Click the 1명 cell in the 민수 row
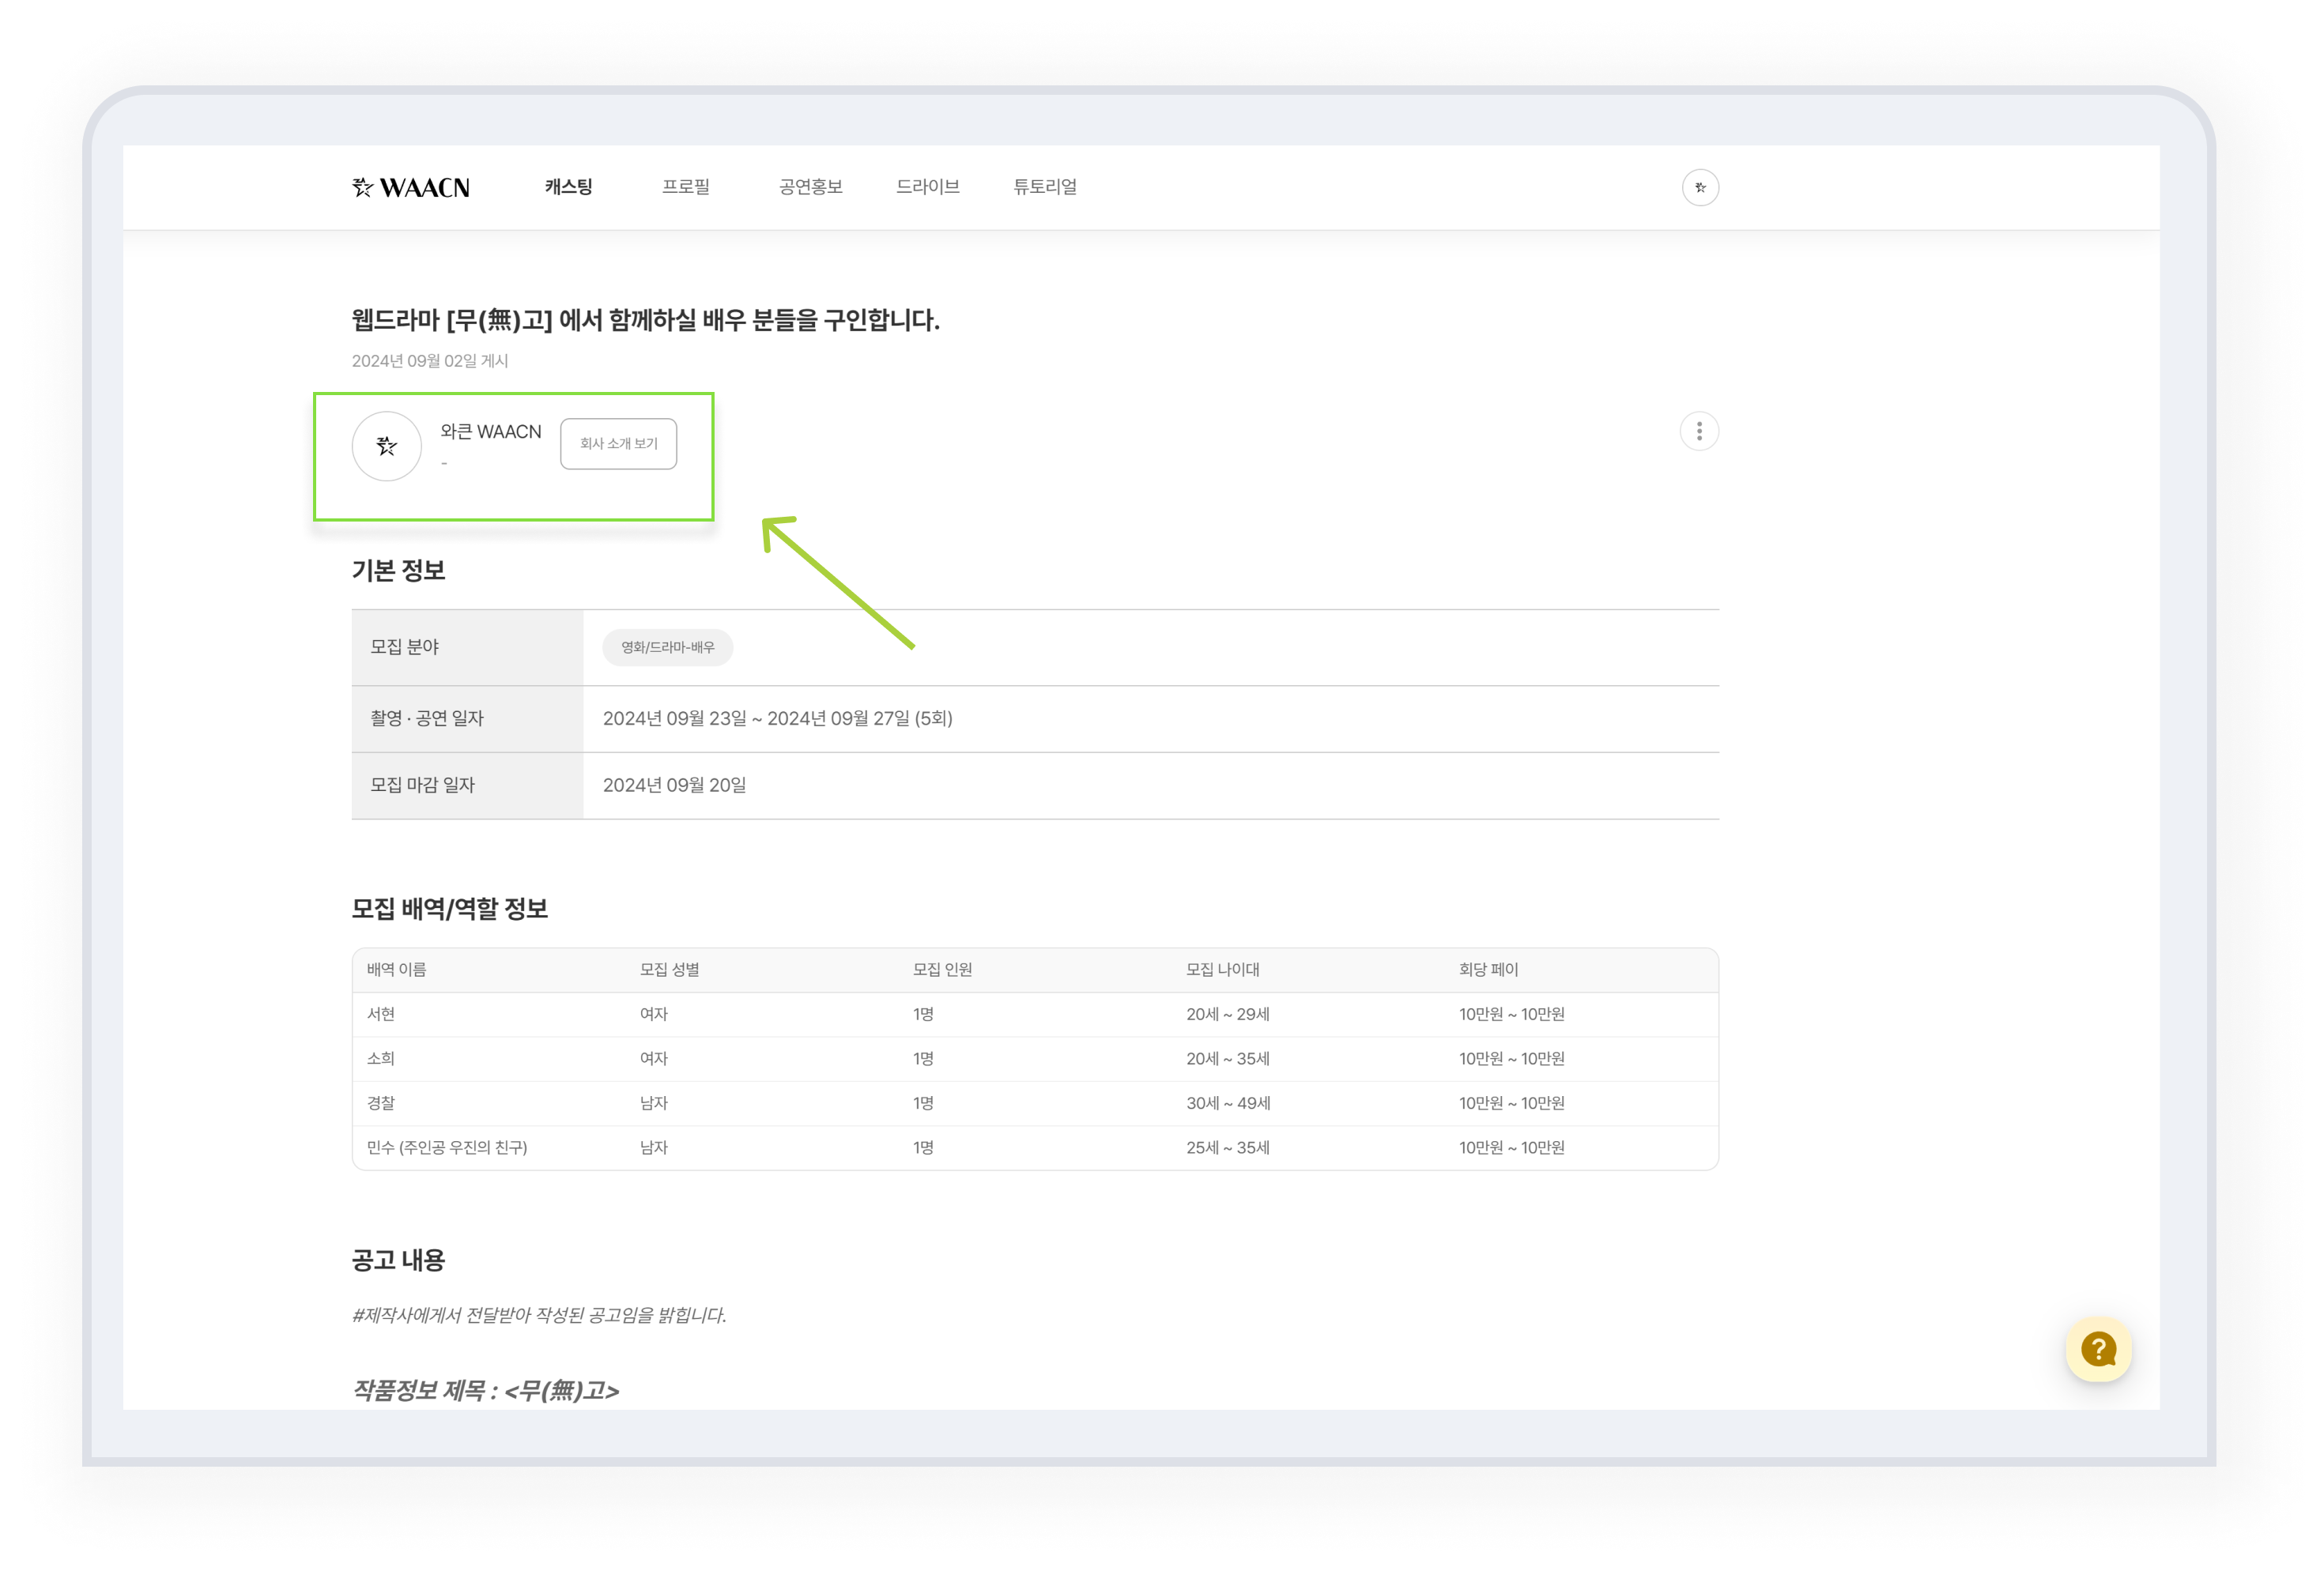The width and height of the screenshot is (2324, 1571). pyautogui.click(x=922, y=1147)
